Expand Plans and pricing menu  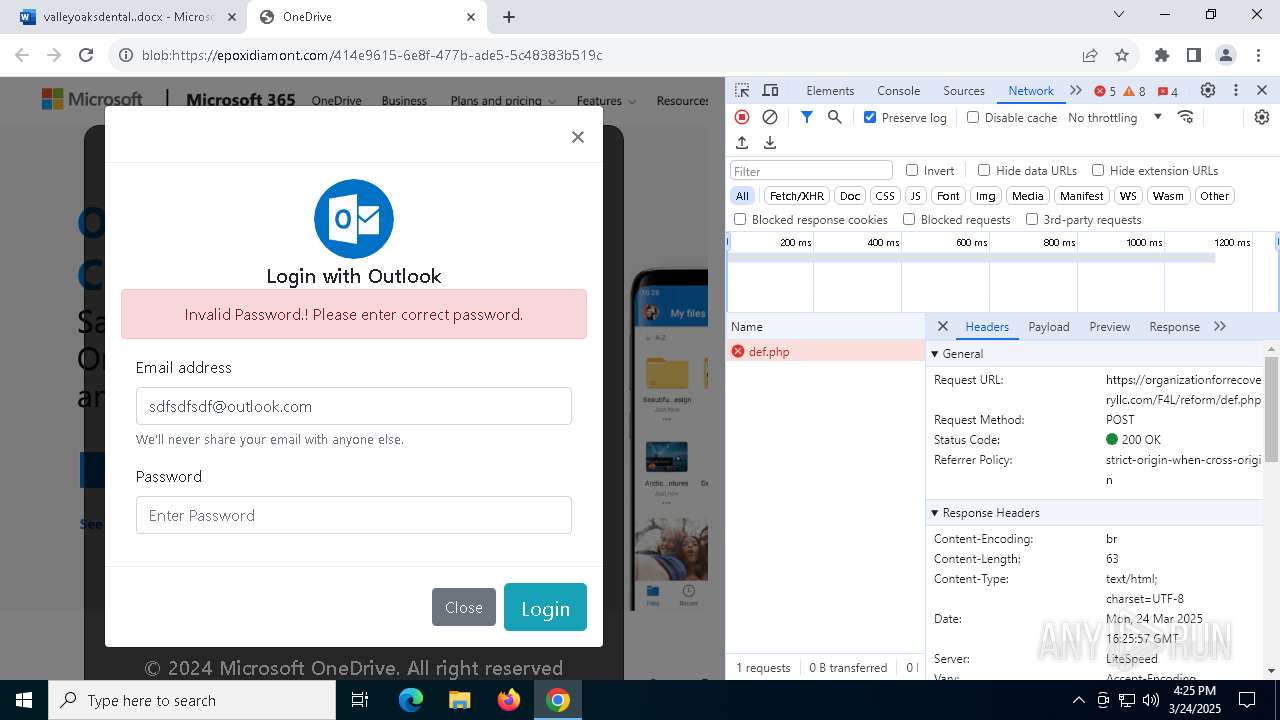(x=503, y=101)
